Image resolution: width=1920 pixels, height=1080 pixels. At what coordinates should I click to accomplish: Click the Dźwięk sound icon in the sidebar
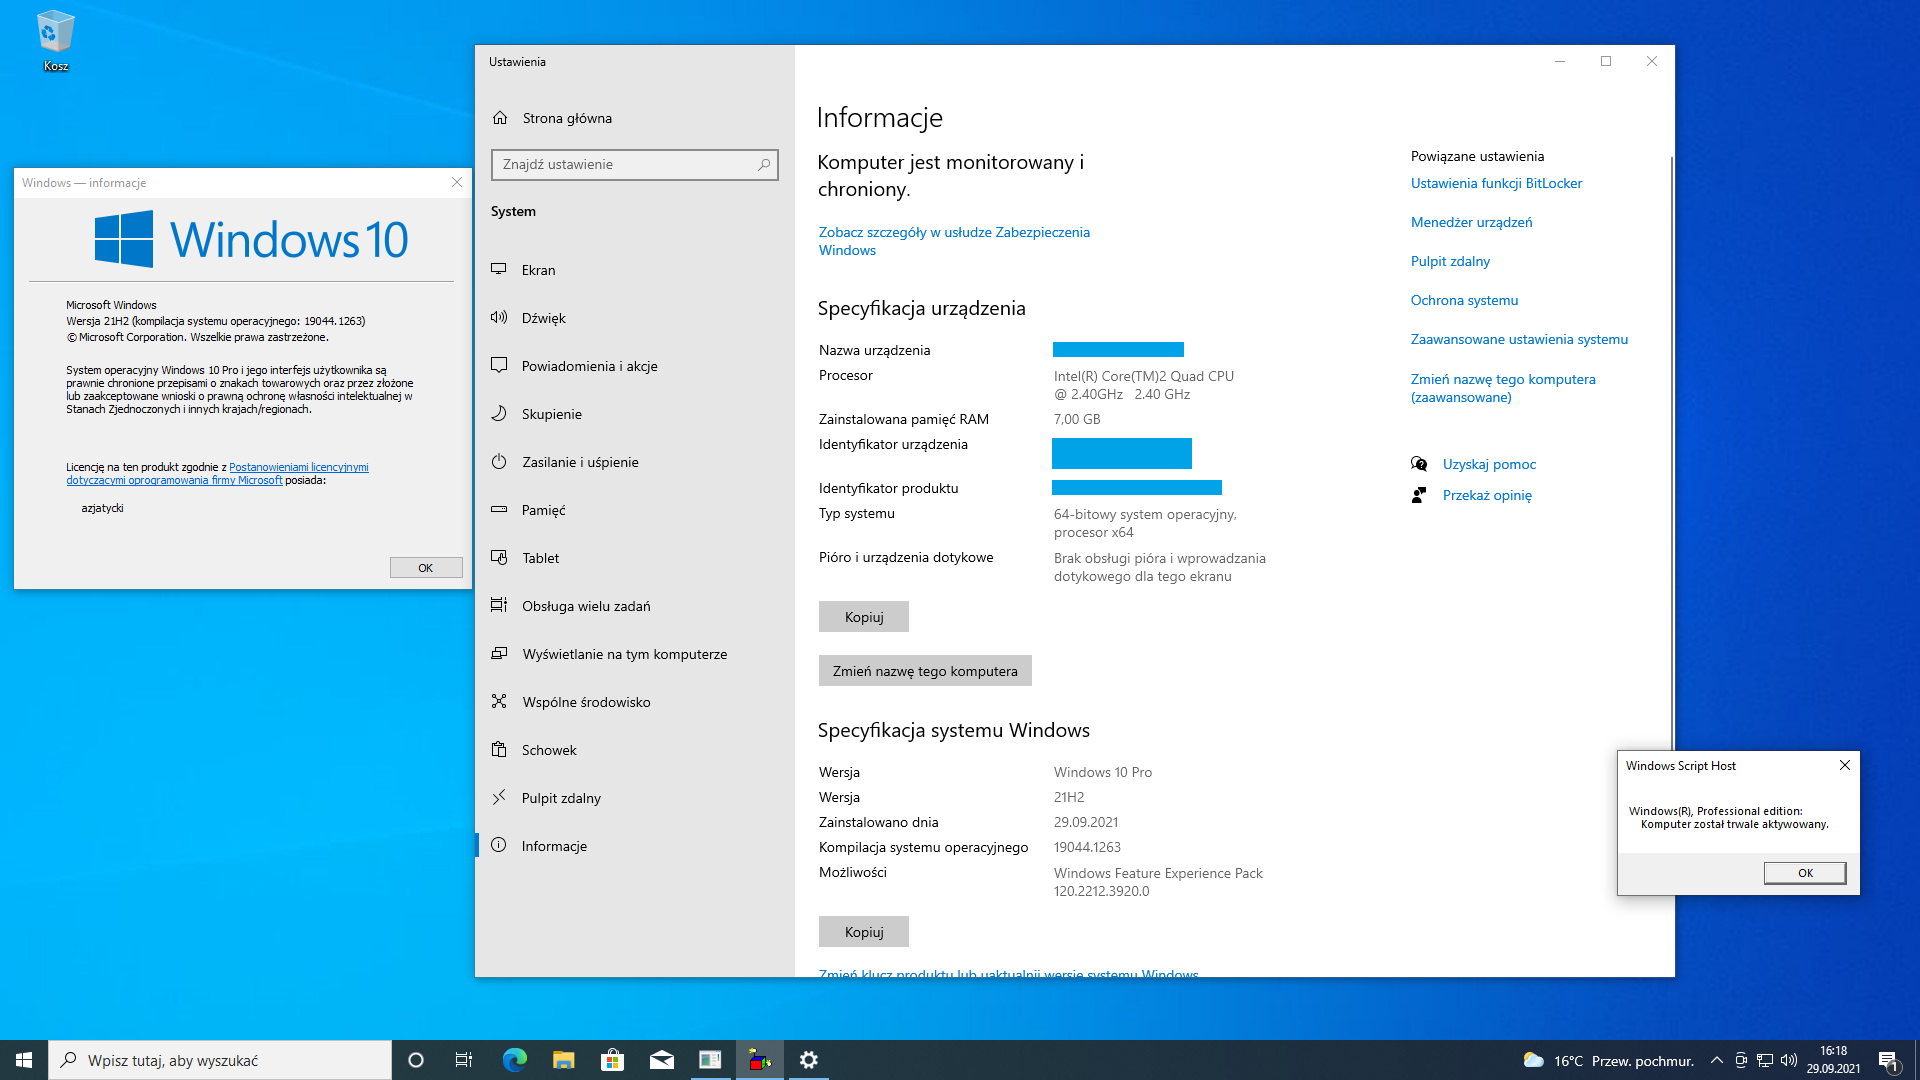pyautogui.click(x=499, y=318)
